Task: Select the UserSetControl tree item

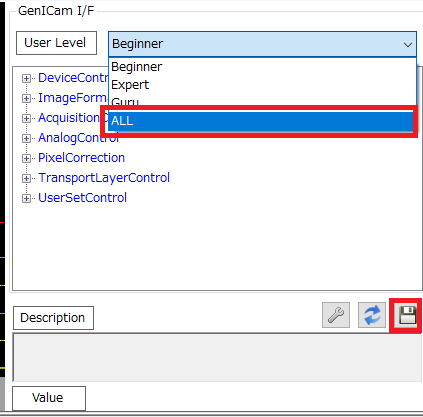Action: click(x=82, y=198)
